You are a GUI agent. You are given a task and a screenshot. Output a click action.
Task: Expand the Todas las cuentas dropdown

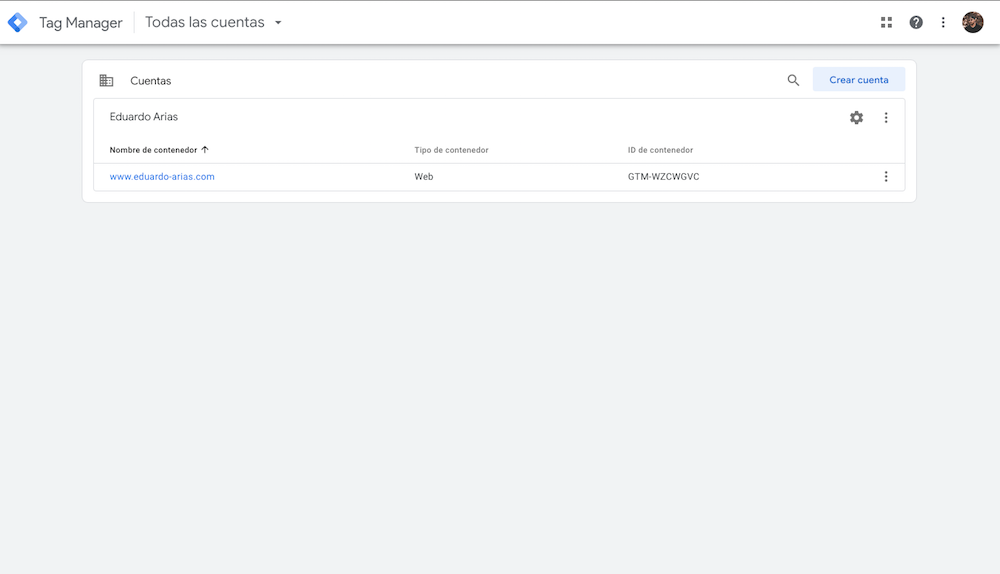[x=214, y=22]
